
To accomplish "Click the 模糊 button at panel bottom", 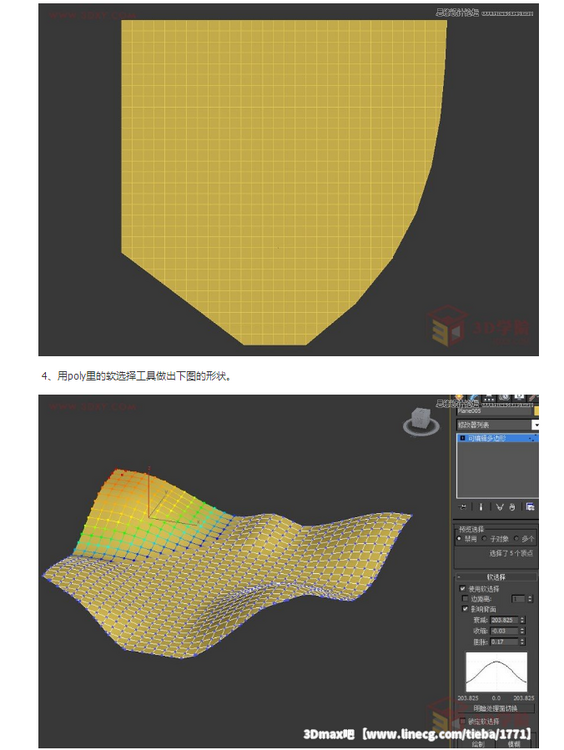I will [514, 744].
